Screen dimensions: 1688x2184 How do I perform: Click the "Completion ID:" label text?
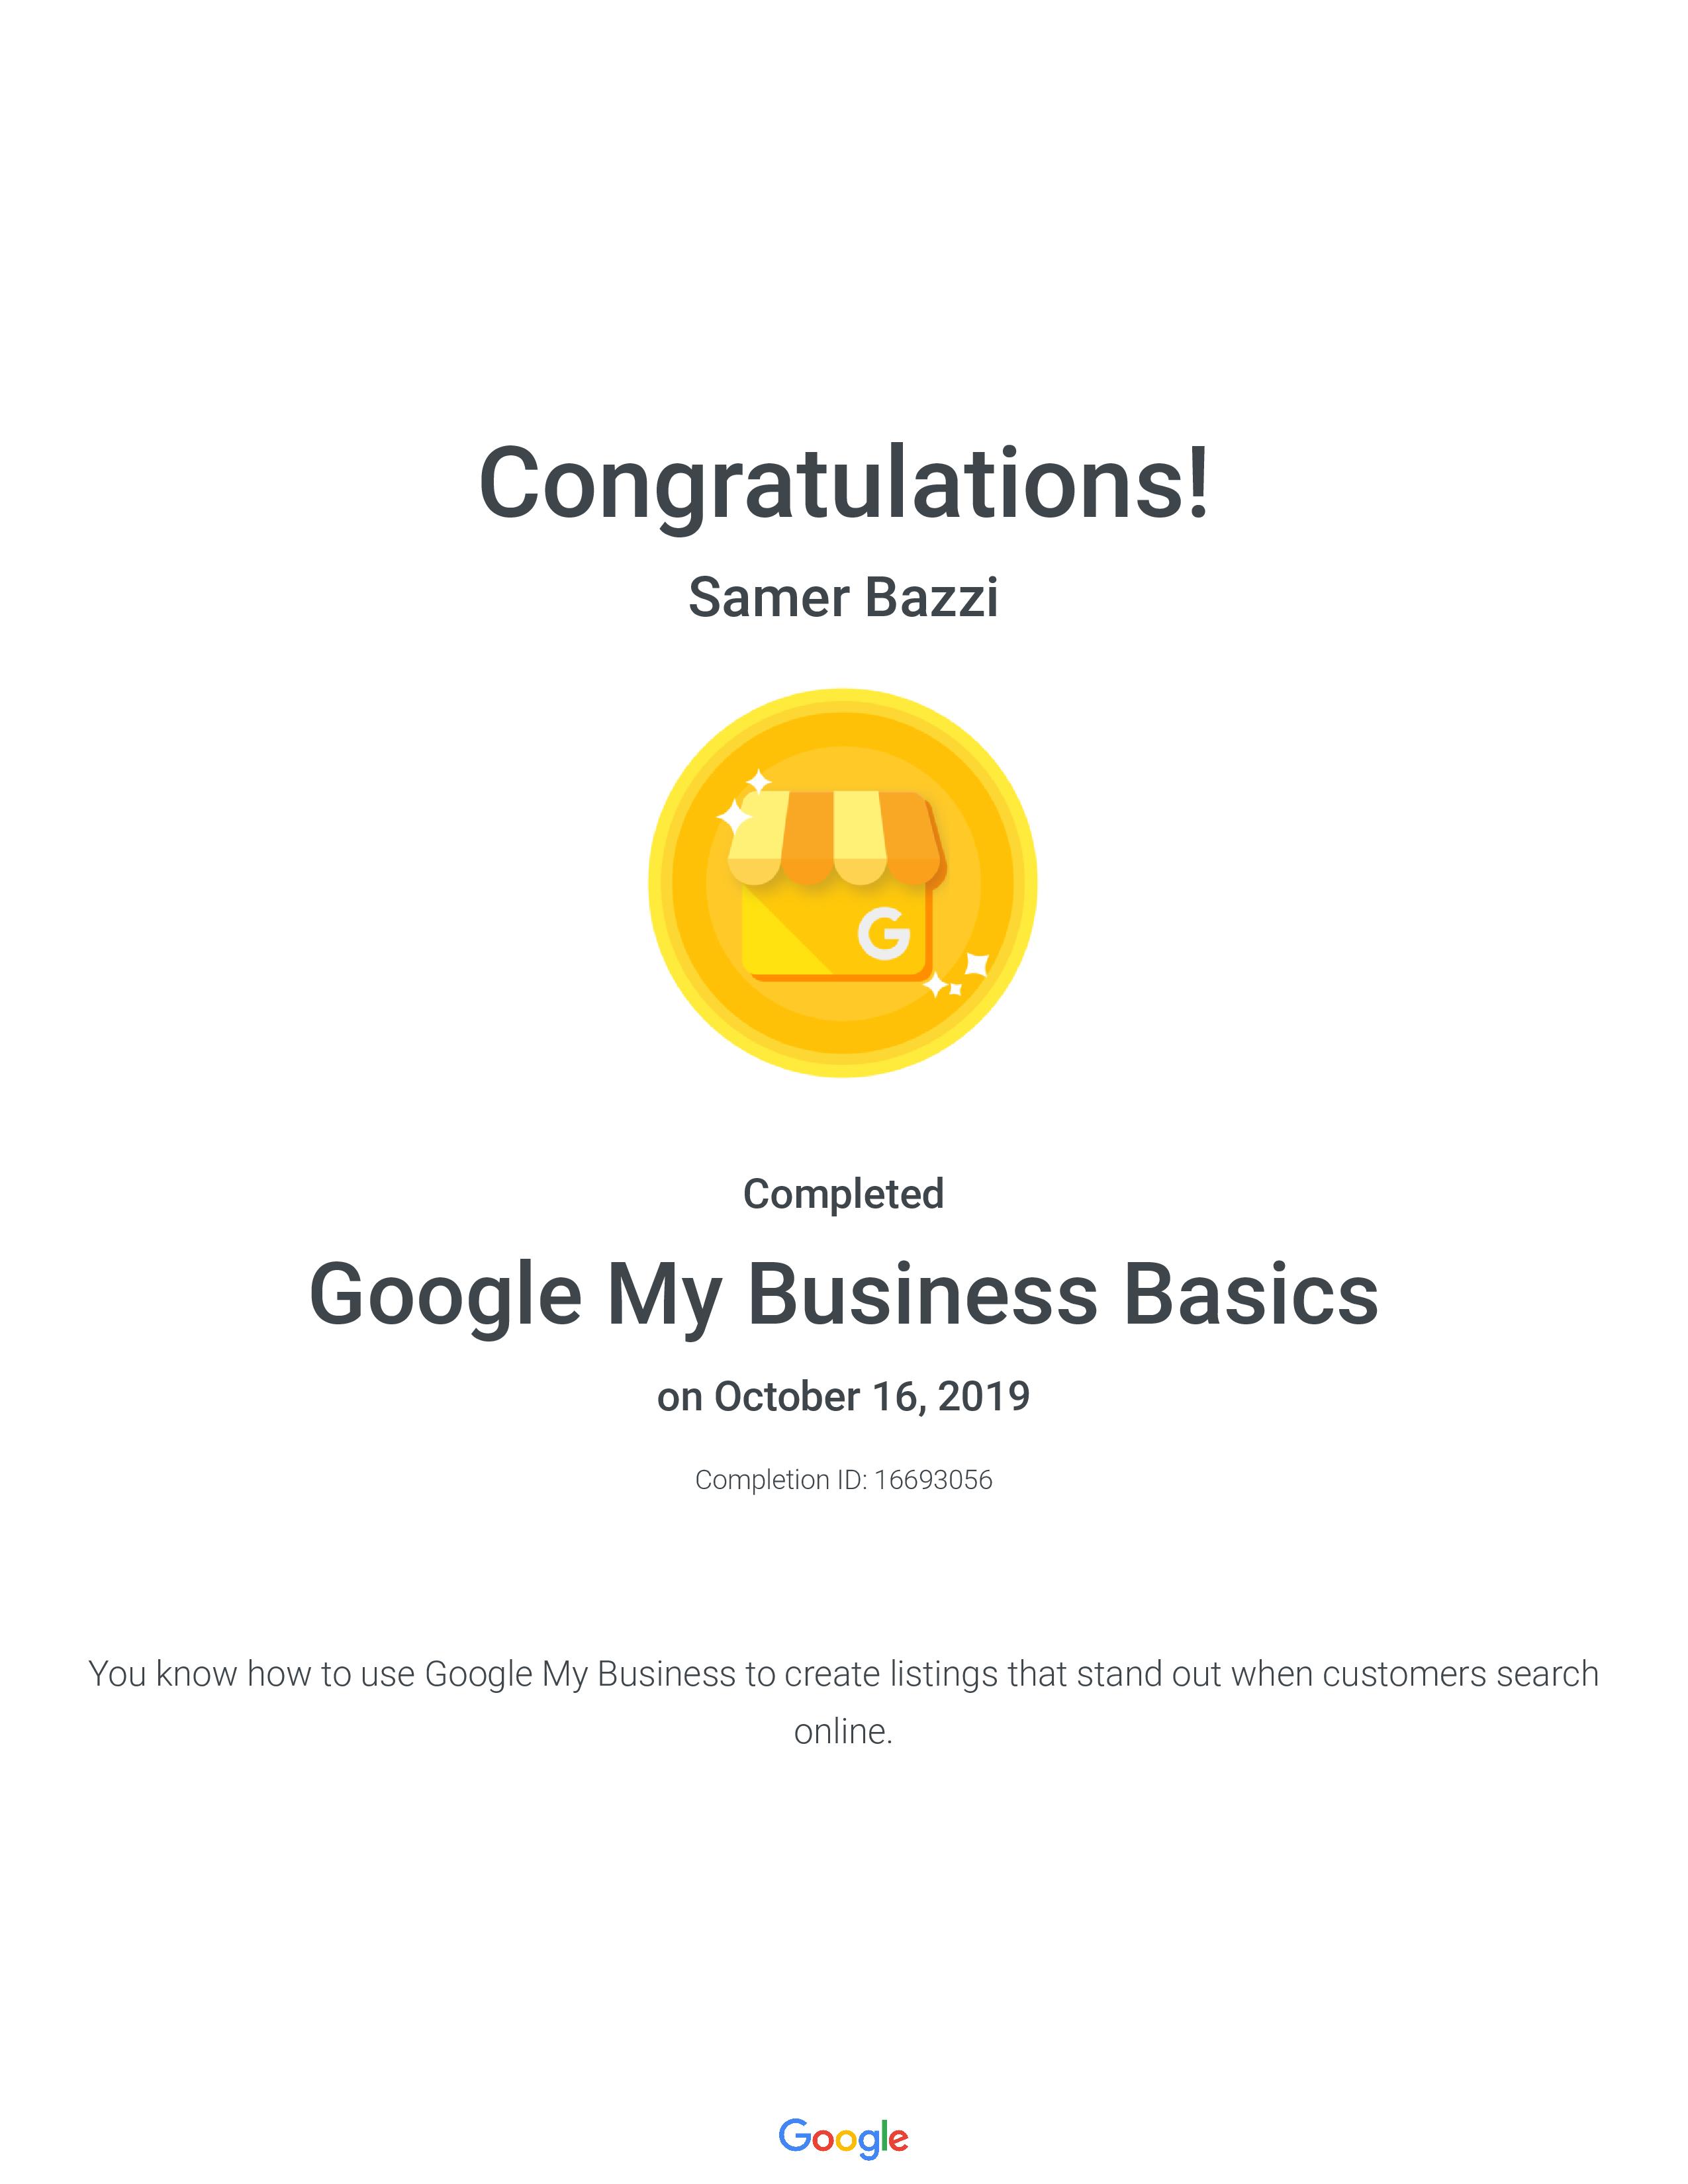pos(781,1480)
